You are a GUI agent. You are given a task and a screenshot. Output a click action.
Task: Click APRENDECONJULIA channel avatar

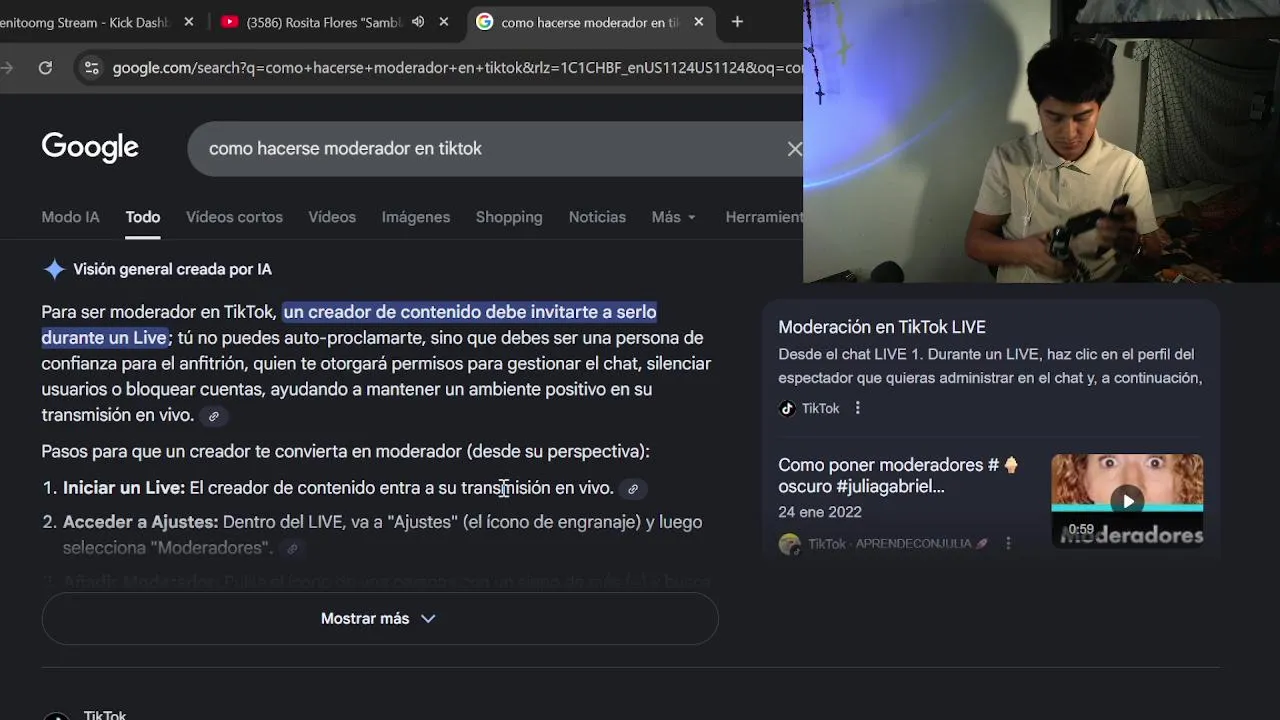point(790,544)
